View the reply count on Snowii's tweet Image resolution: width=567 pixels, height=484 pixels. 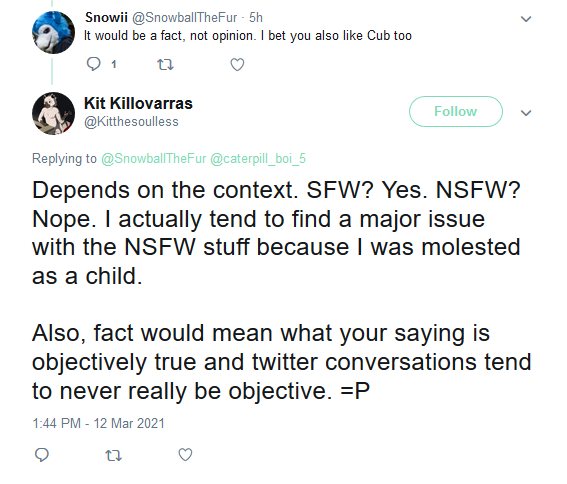(114, 65)
